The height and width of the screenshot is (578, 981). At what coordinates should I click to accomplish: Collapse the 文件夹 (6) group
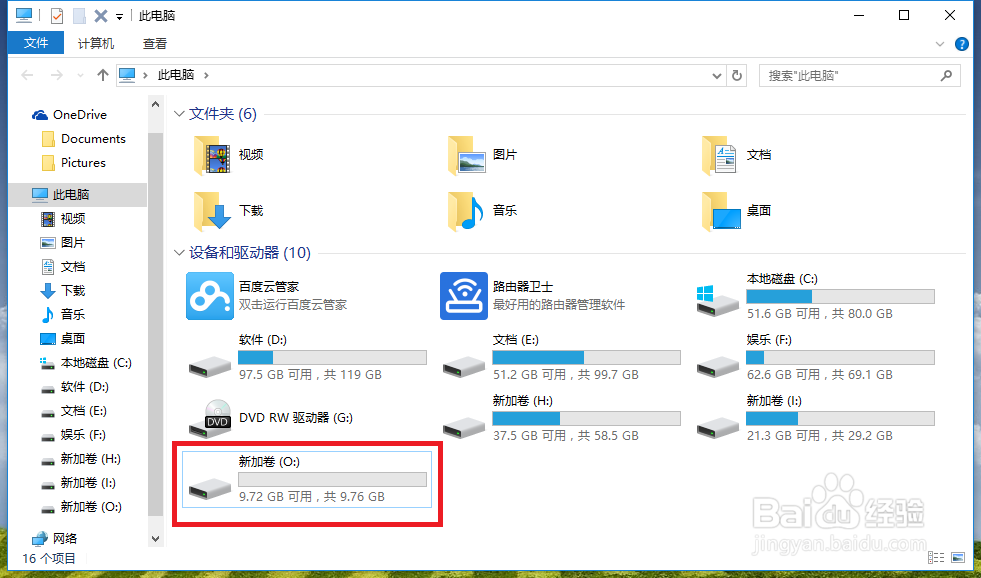click(180, 114)
